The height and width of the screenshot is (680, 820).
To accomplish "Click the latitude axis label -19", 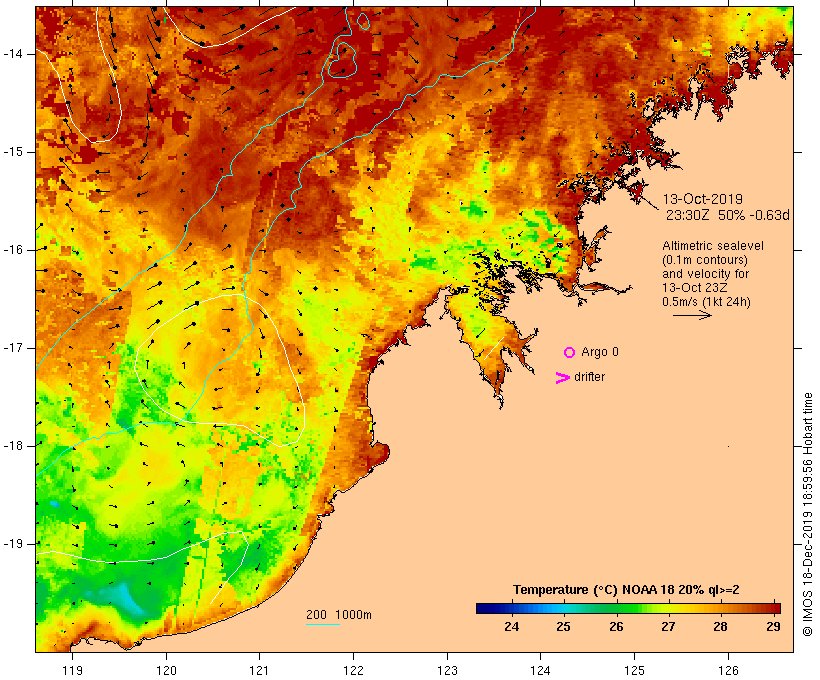I will pos(13,544).
